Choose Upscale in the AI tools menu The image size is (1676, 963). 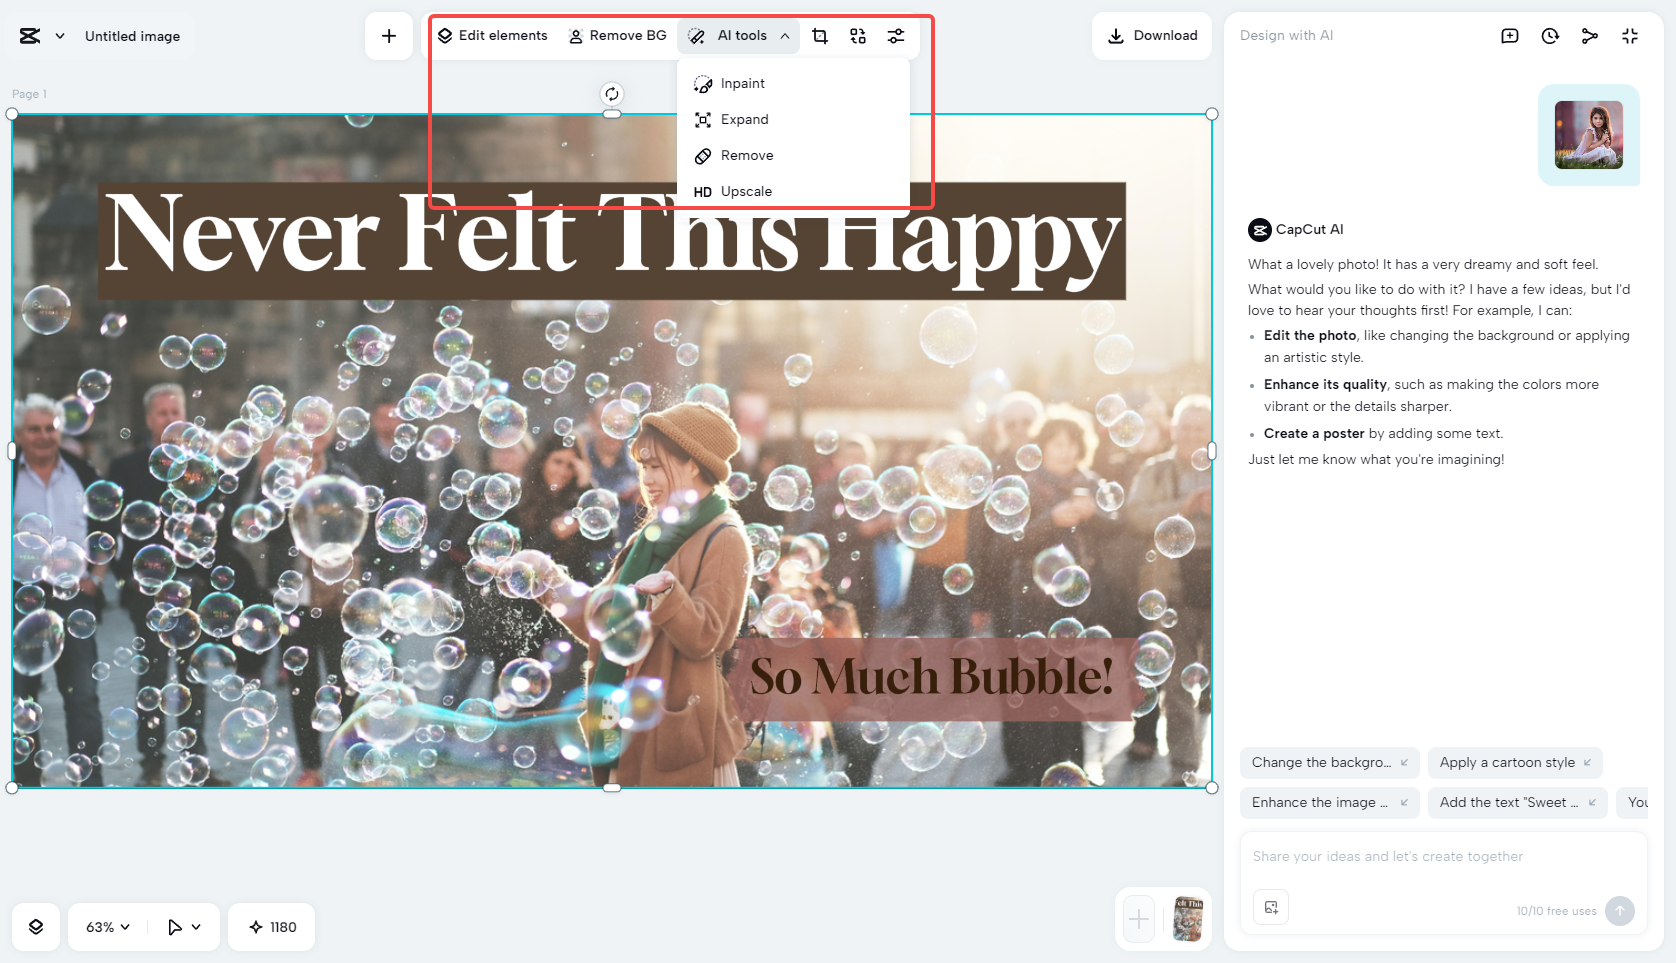coord(745,191)
